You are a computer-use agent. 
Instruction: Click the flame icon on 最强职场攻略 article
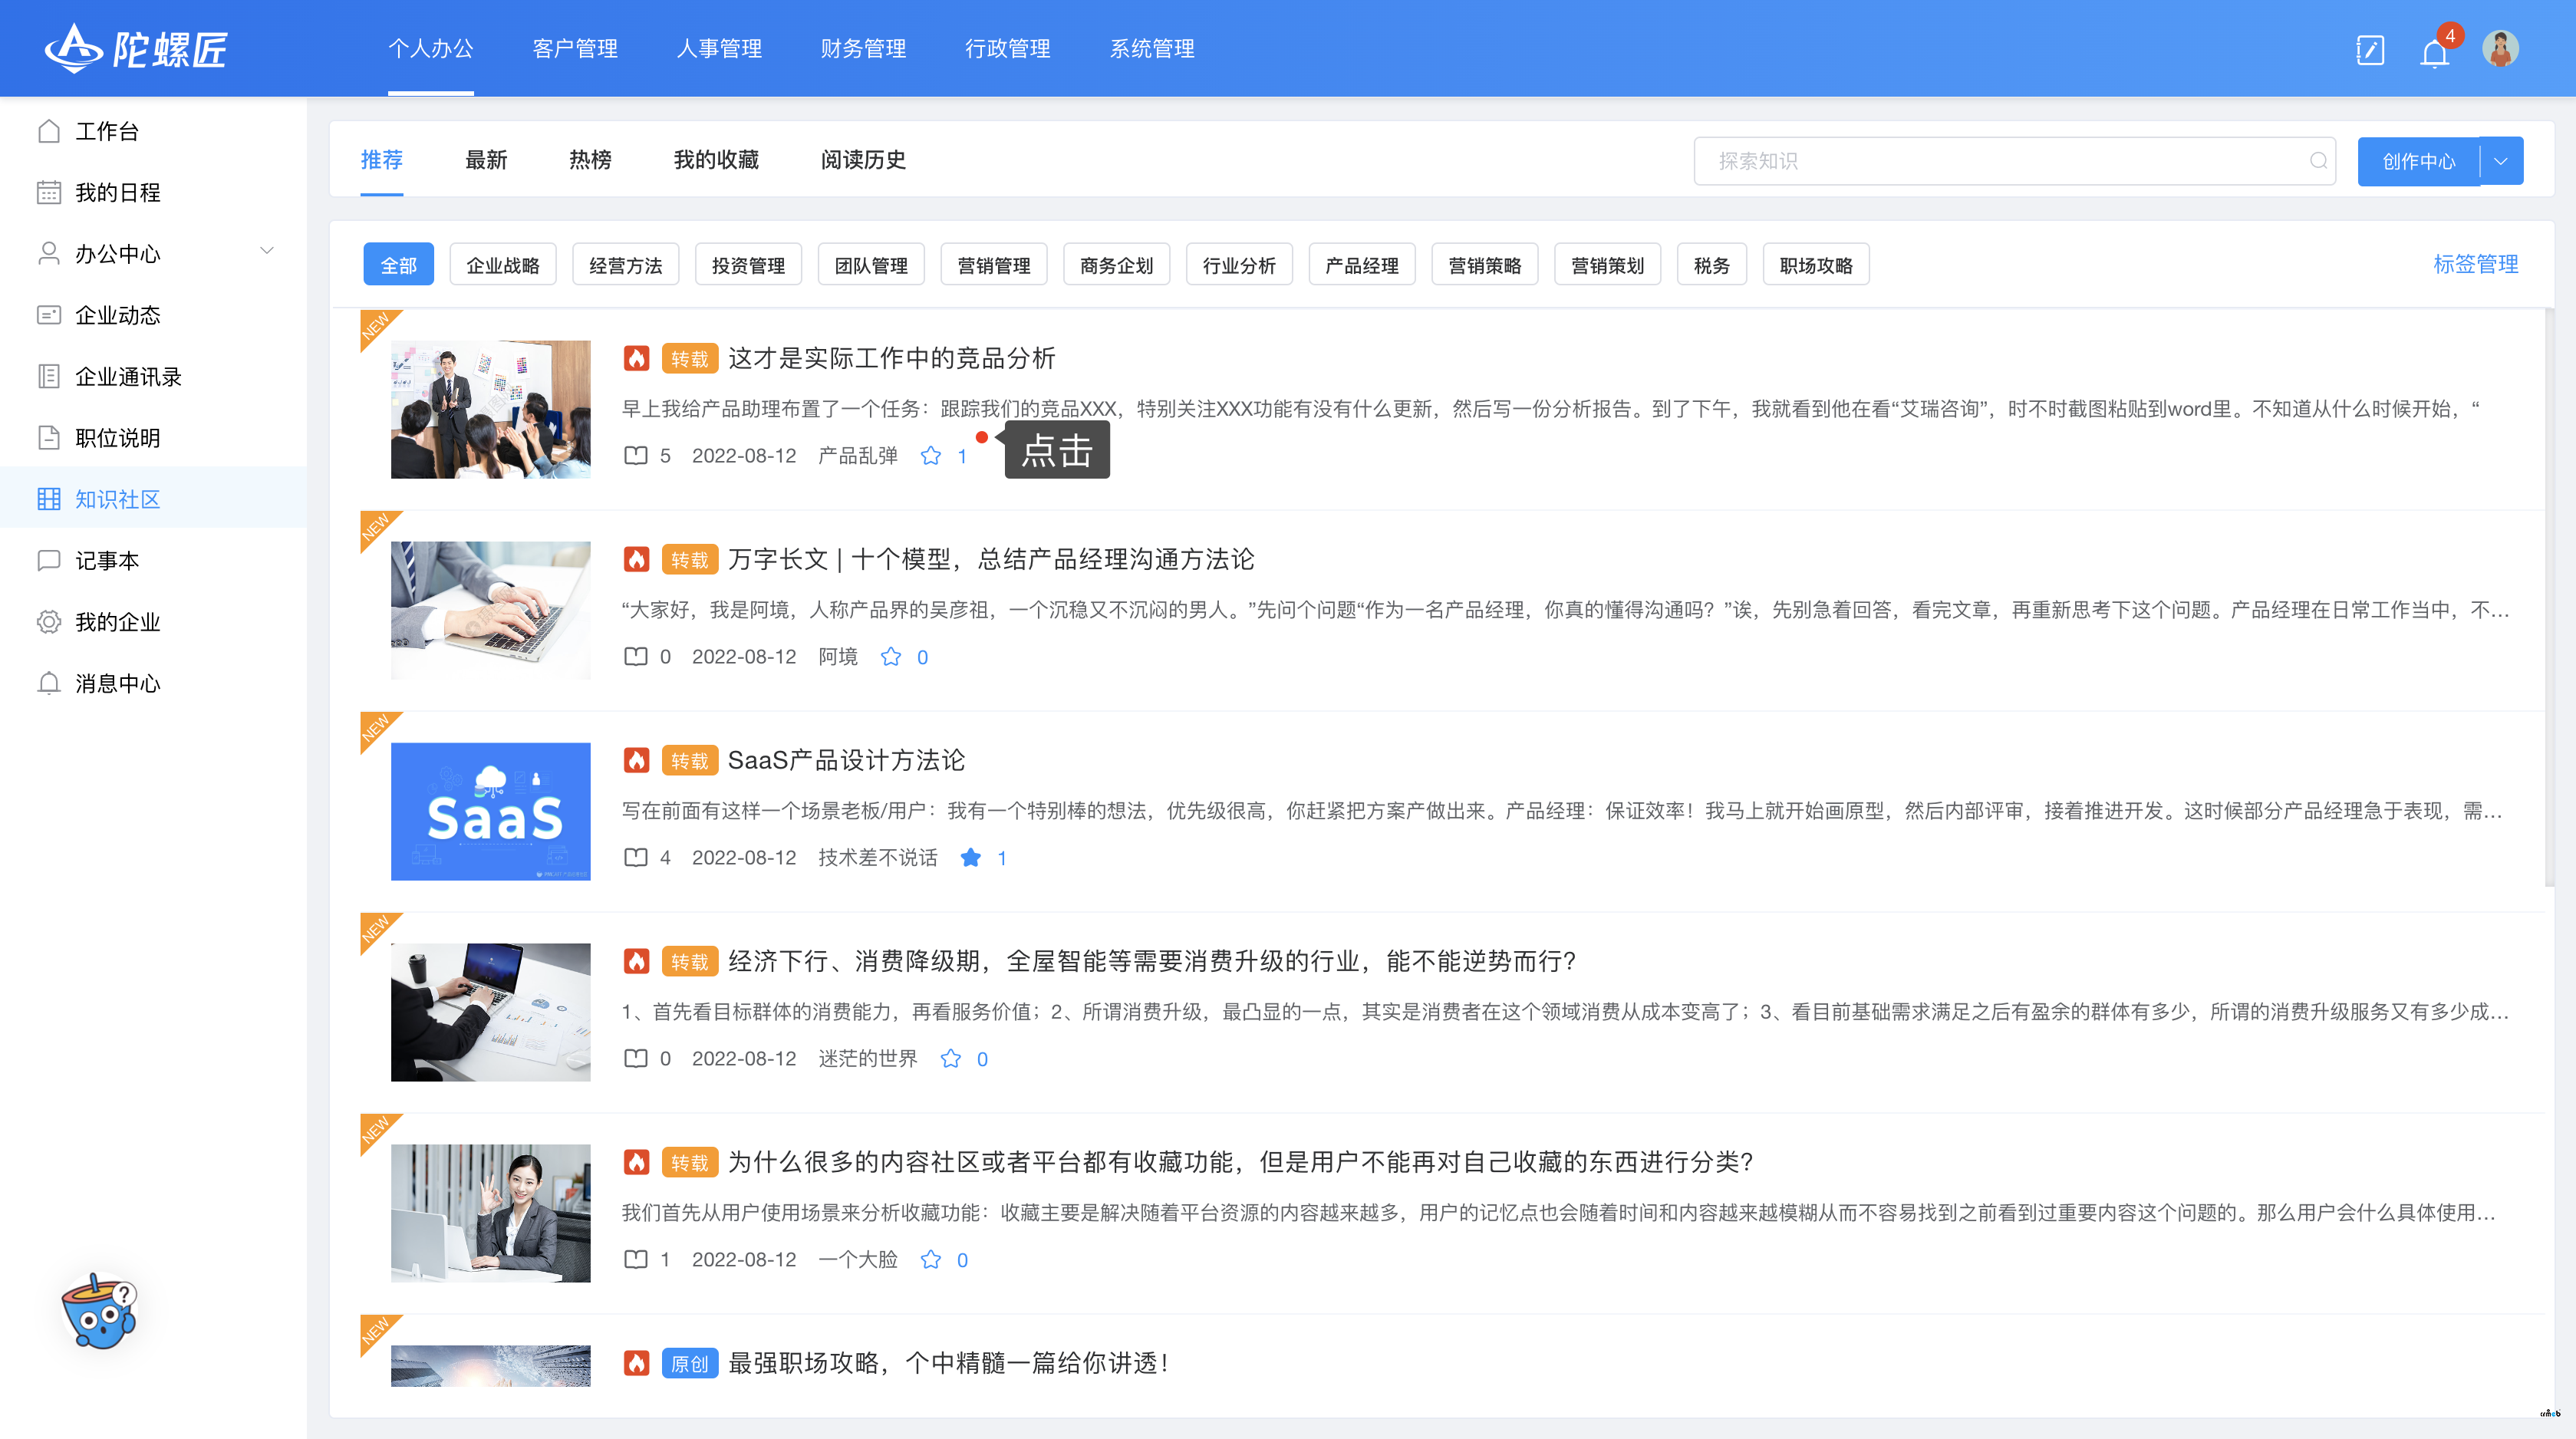pyautogui.click(x=636, y=1364)
